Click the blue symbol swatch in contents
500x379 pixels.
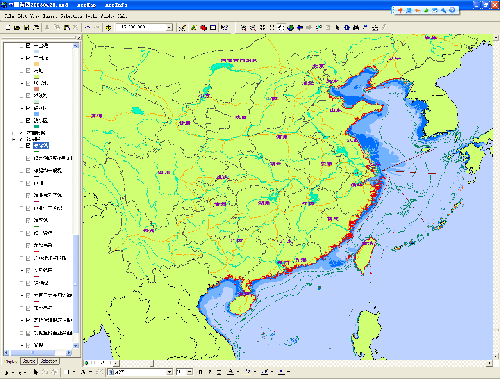[36, 114]
